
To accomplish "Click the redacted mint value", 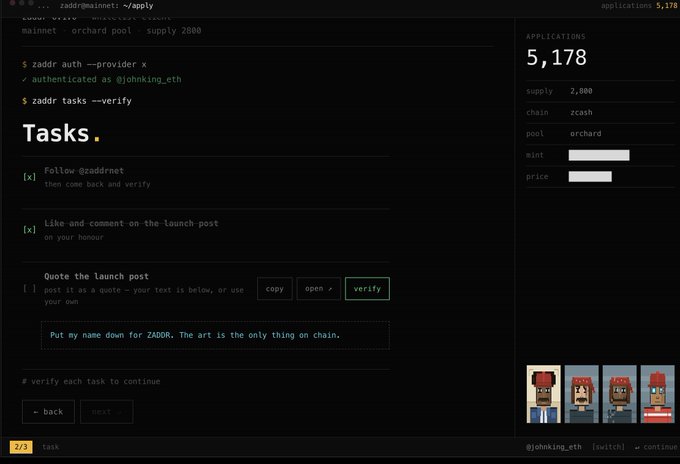I will (599, 155).
